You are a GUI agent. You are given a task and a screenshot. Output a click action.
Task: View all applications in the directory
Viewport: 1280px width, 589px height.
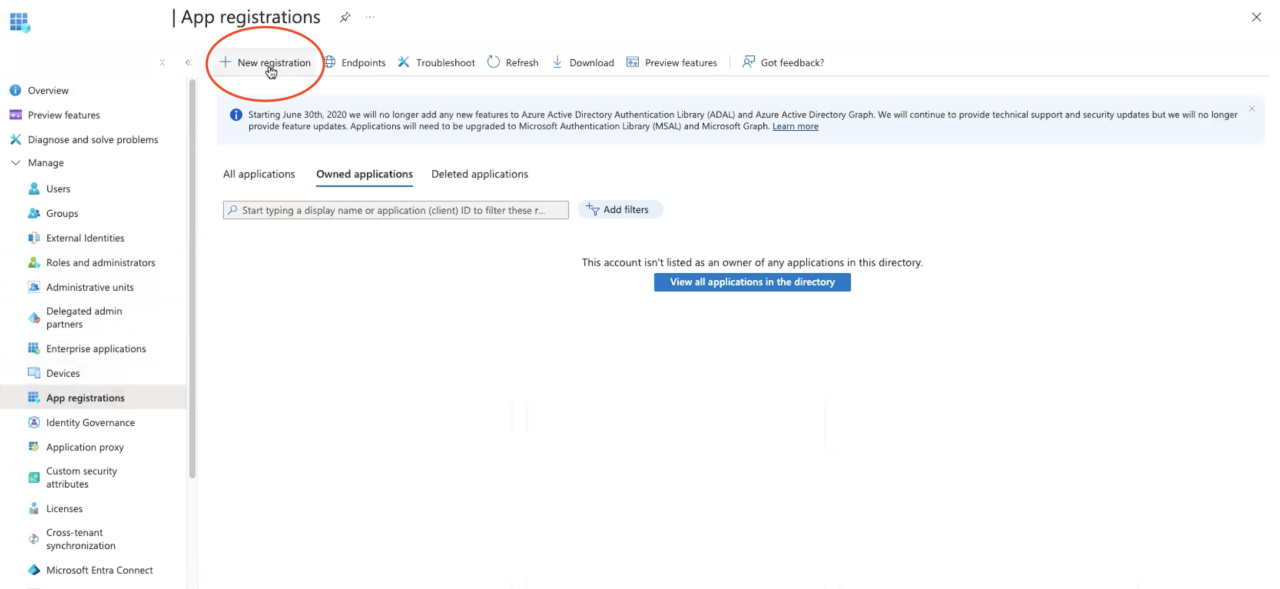point(752,282)
